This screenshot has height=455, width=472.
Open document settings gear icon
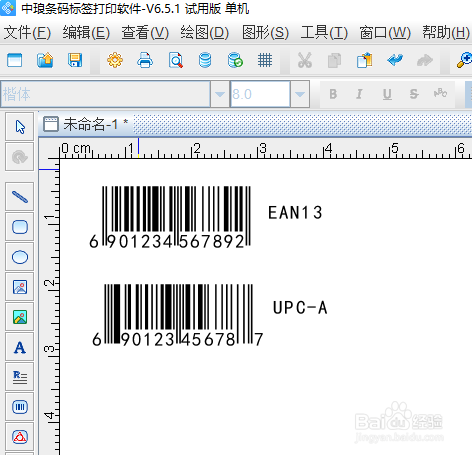click(x=115, y=60)
